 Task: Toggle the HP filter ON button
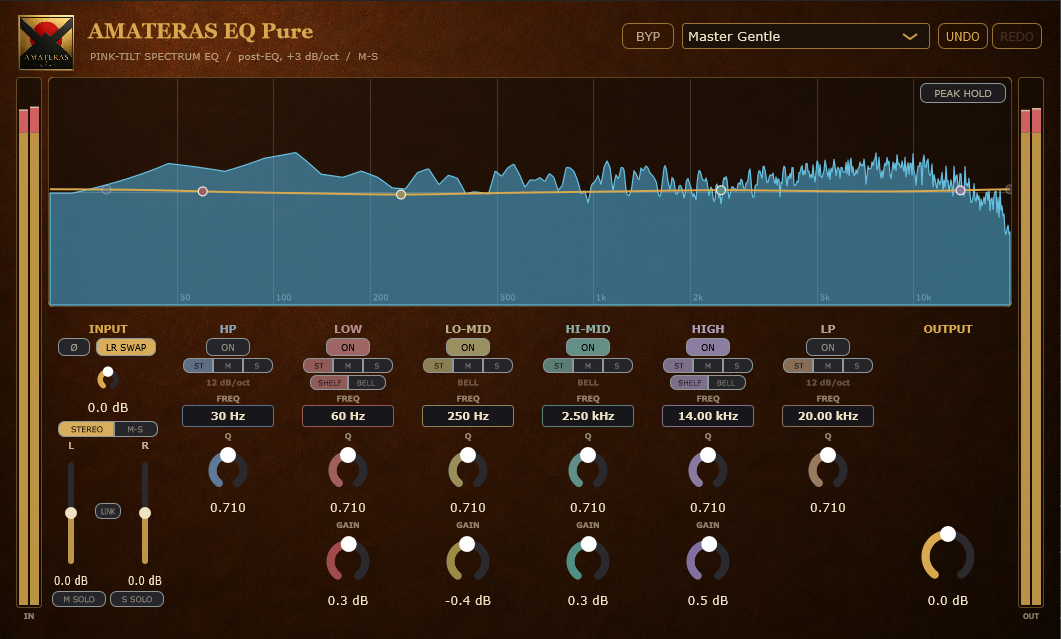tap(227, 347)
